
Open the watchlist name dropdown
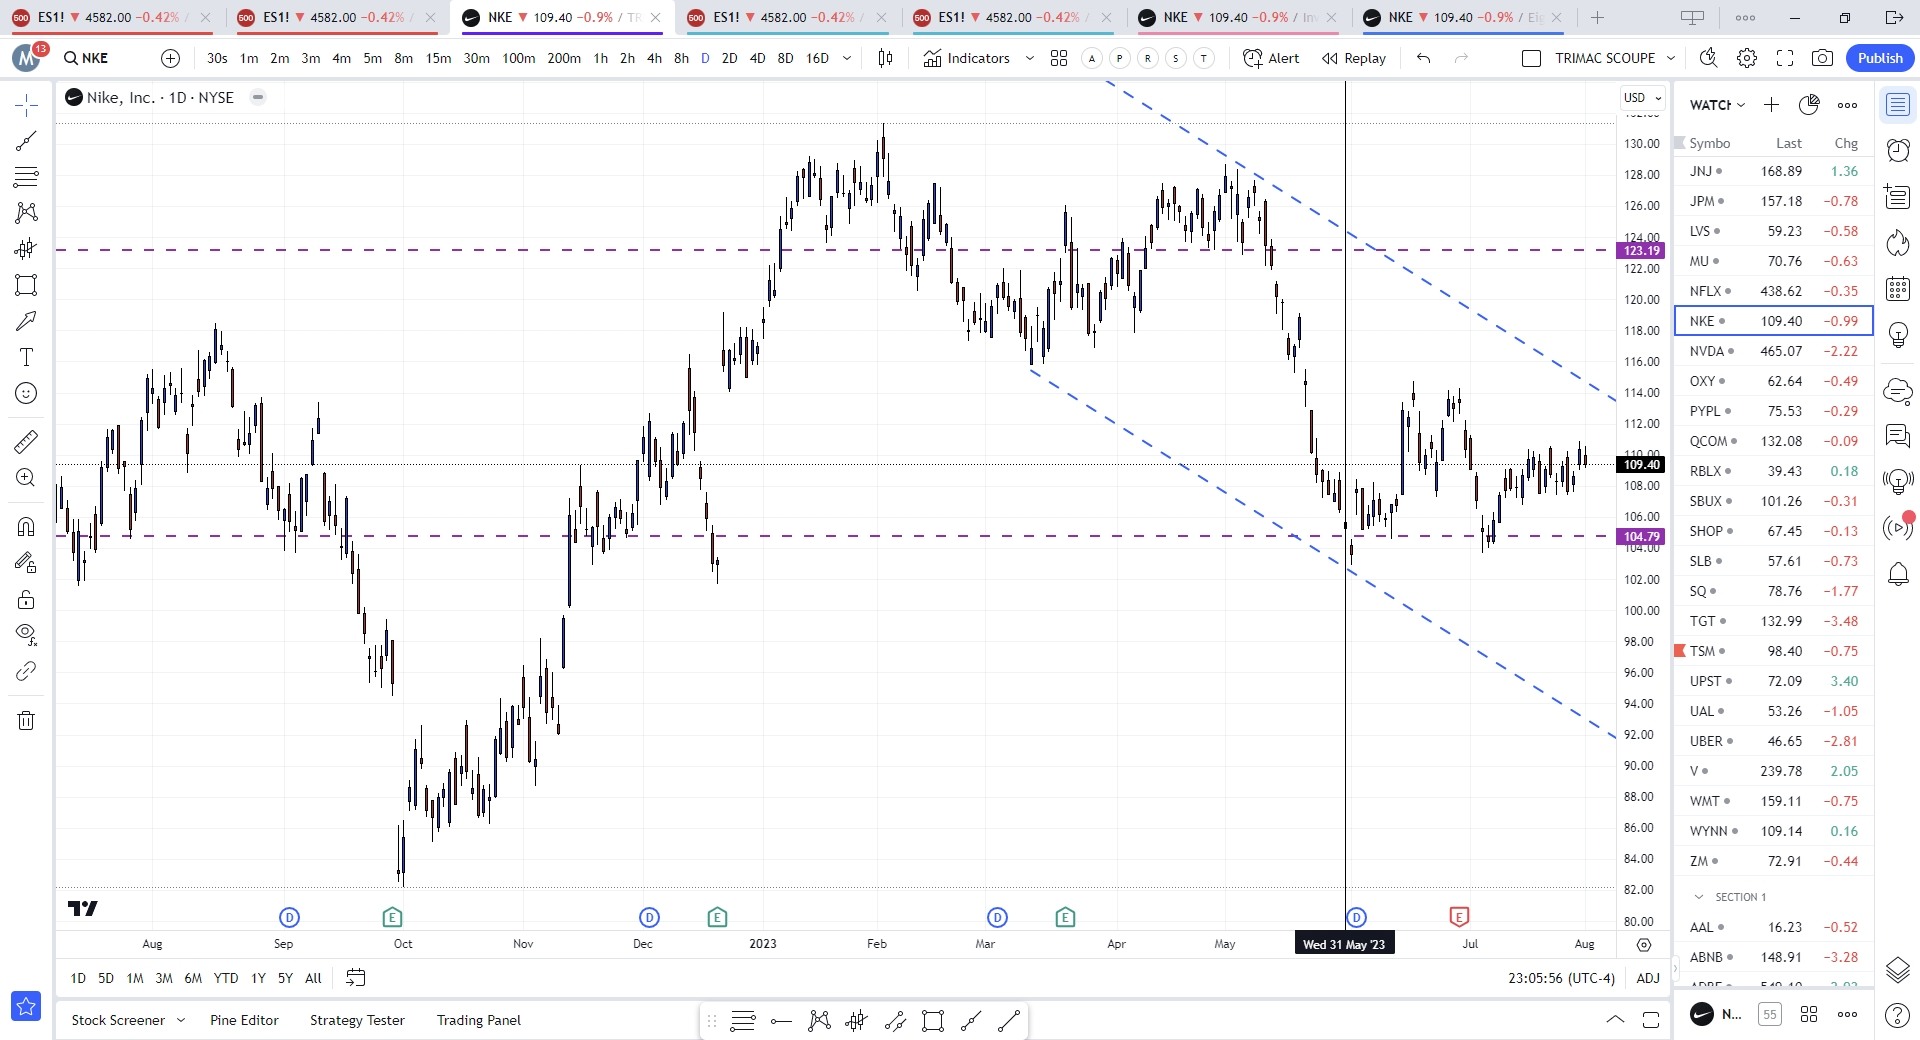coord(1717,105)
